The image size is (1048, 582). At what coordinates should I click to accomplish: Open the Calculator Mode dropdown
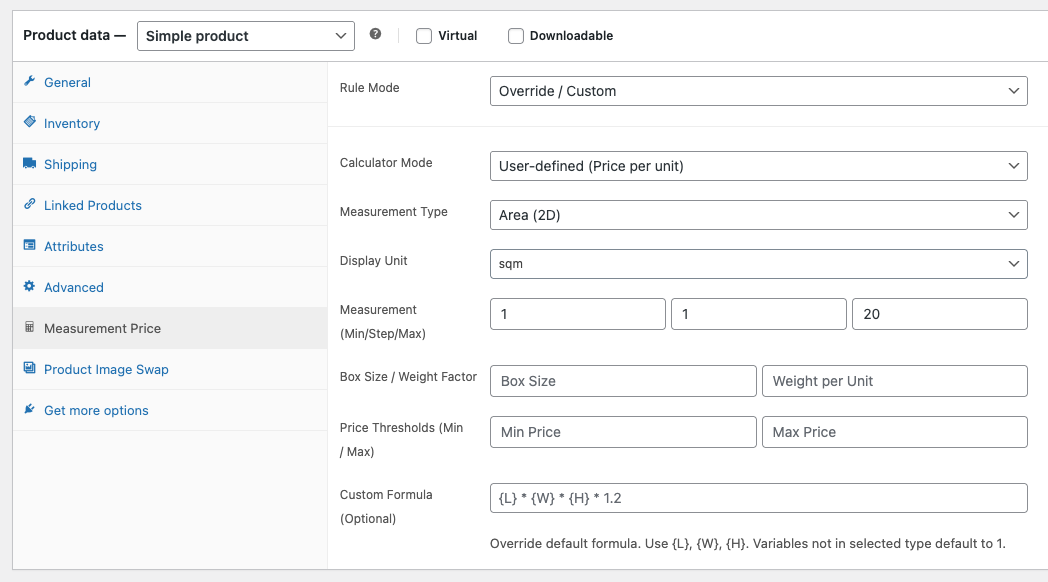(x=758, y=166)
